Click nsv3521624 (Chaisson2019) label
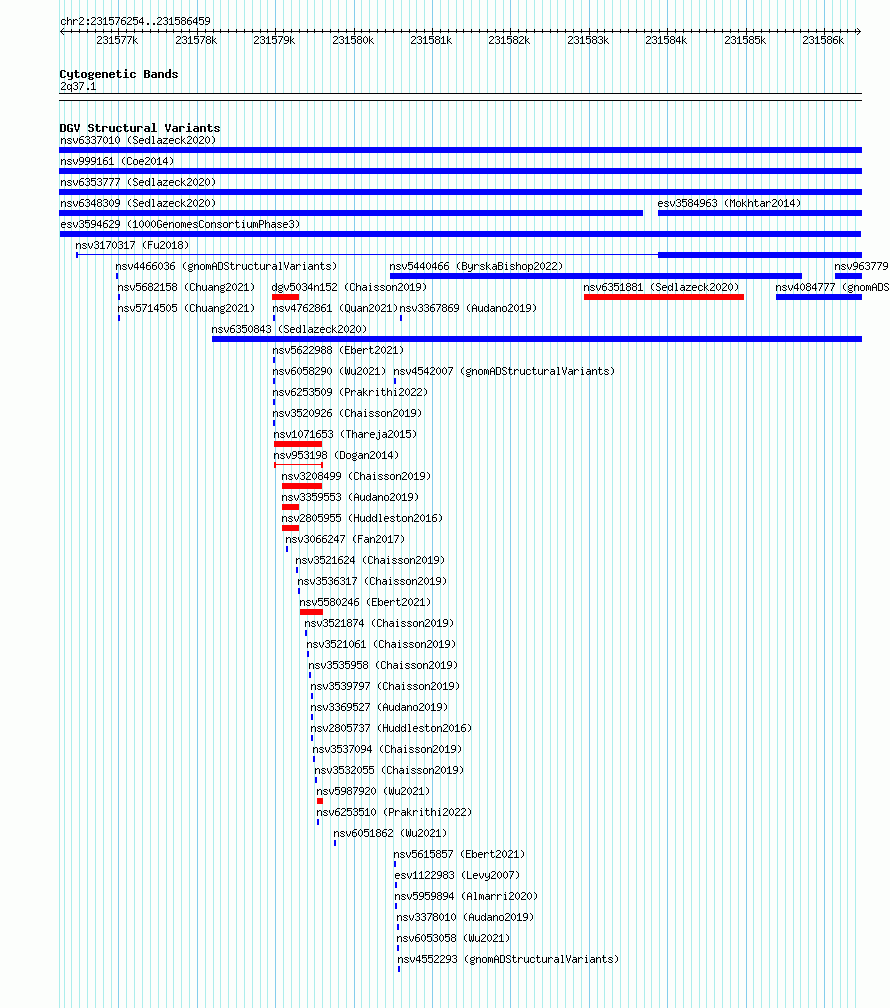Image resolution: width=890 pixels, height=1008 pixels. coord(370,561)
